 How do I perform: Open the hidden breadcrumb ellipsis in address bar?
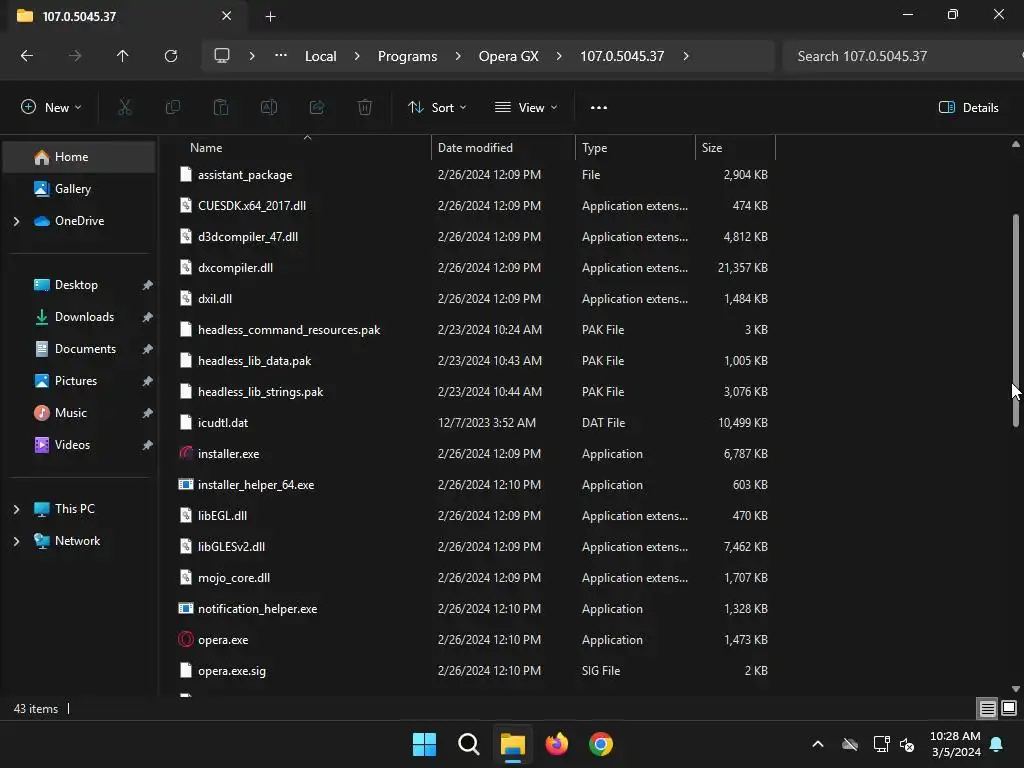coord(281,56)
